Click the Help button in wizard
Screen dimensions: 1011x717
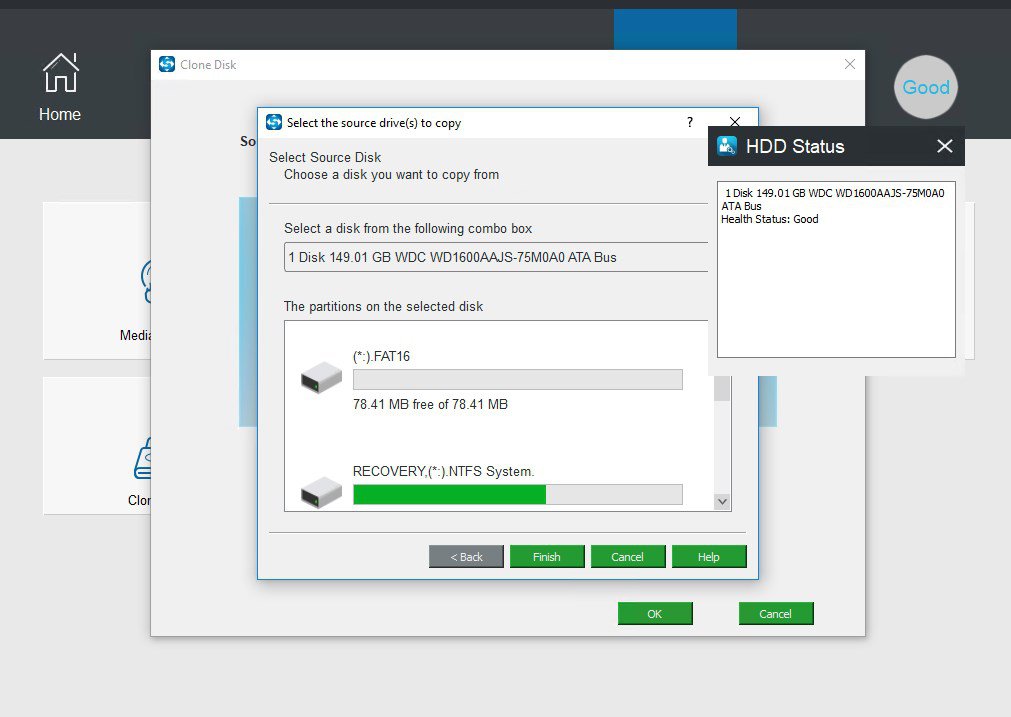[709, 557]
